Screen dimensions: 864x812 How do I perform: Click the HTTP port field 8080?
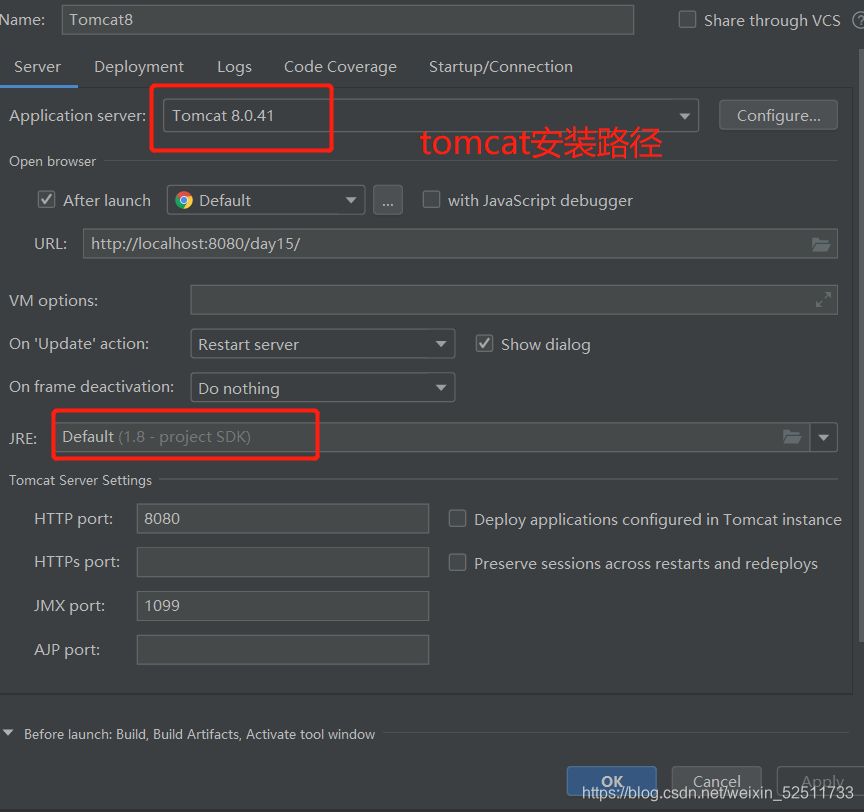283,518
